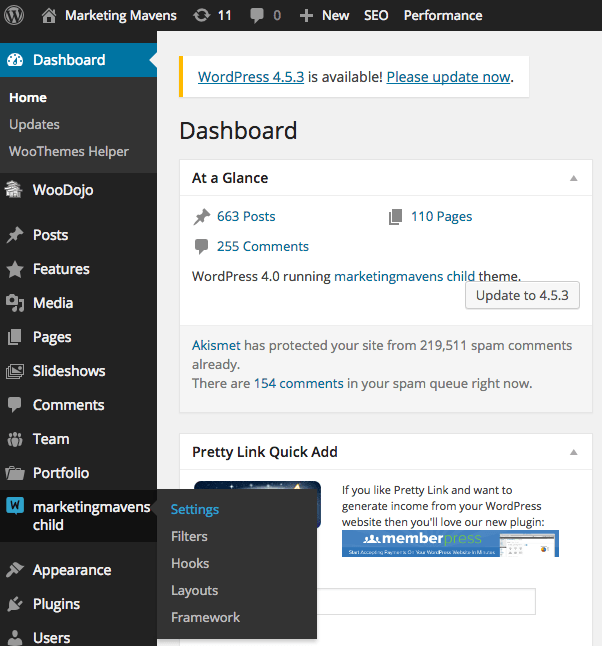Click the home icon beside Marketing Mavens
The image size is (602, 646).
pyautogui.click(x=49, y=16)
